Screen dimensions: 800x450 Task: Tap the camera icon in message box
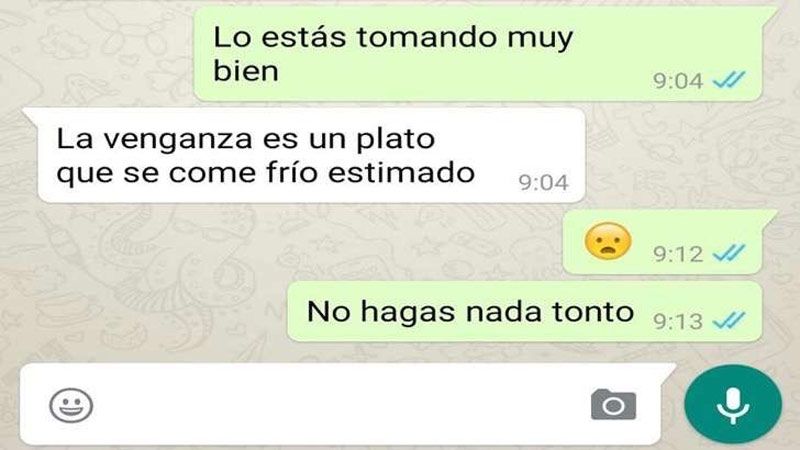coord(613,405)
